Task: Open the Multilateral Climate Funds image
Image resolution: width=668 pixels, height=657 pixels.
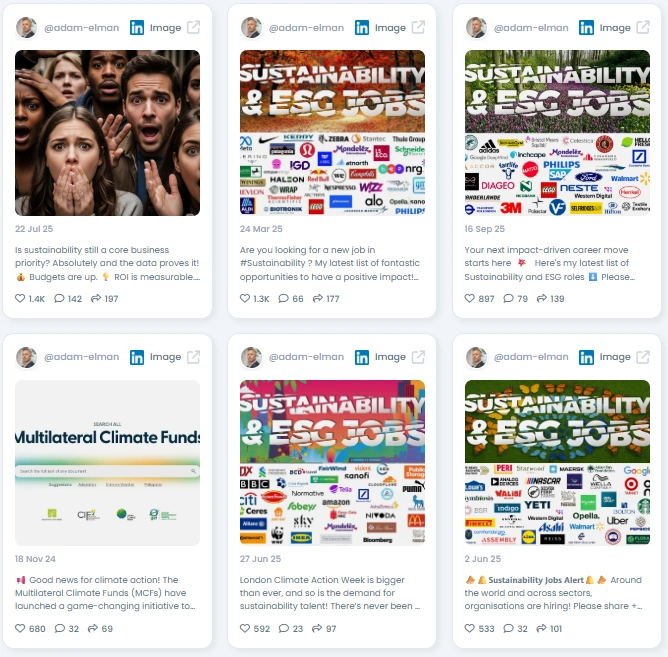Action: tap(107, 463)
